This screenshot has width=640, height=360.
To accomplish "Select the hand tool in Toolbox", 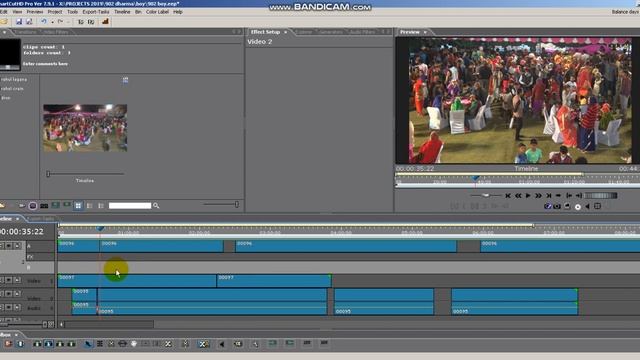I will 134,344.
